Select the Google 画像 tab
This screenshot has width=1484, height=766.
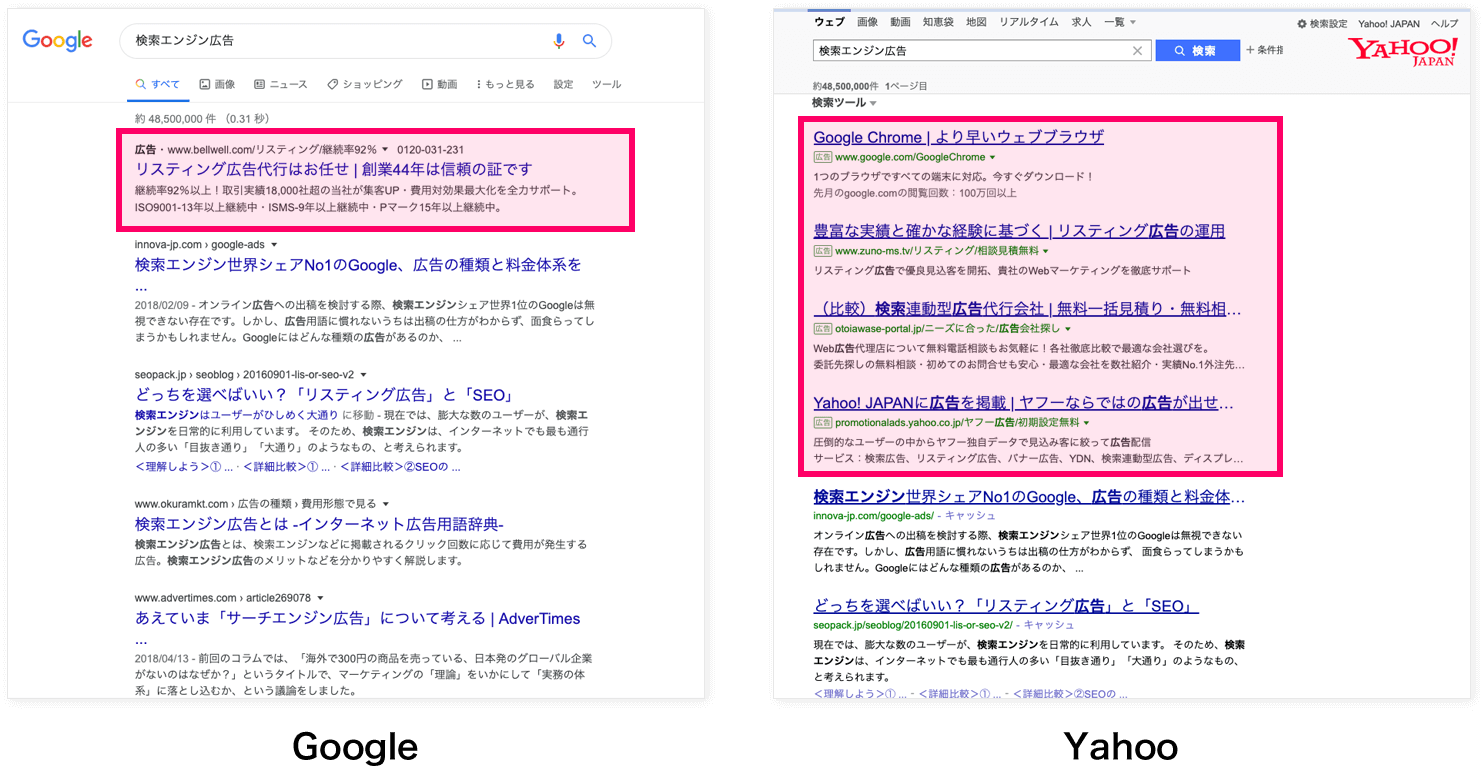(x=217, y=84)
